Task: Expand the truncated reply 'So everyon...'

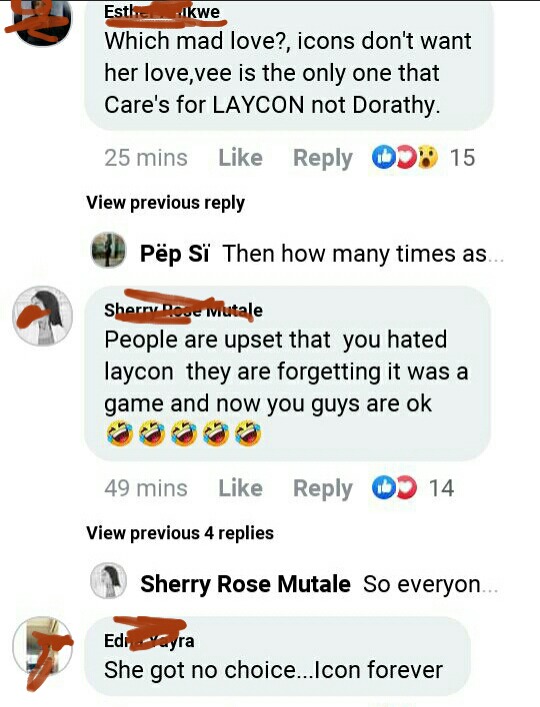Action: (x=430, y=584)
